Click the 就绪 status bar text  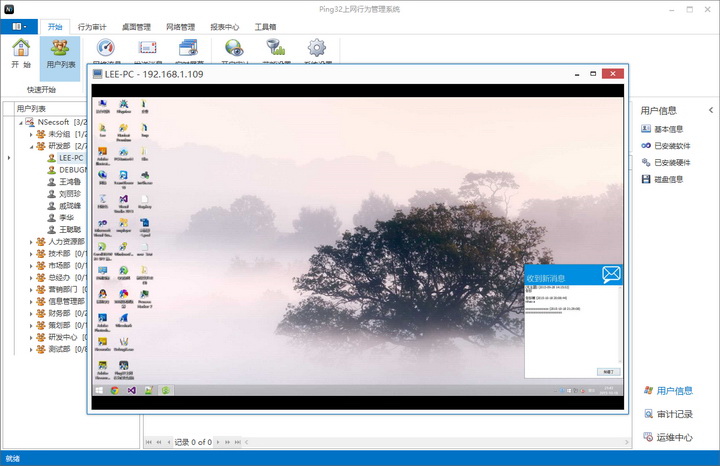point(13,459)
